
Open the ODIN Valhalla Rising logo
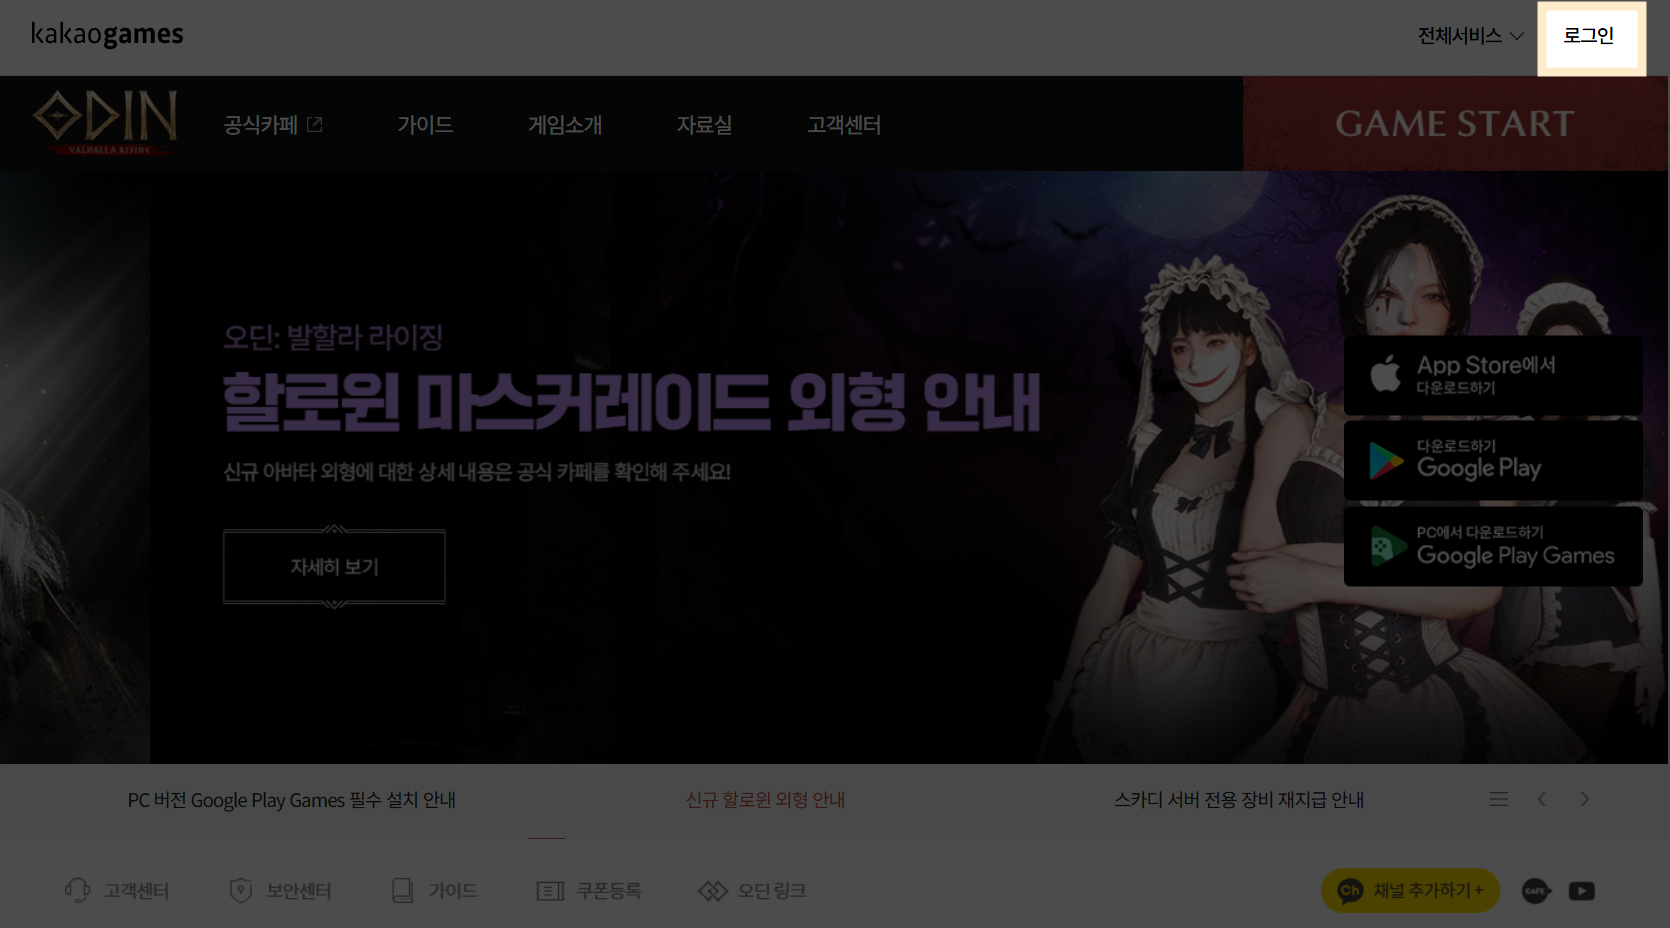(106, 122)
